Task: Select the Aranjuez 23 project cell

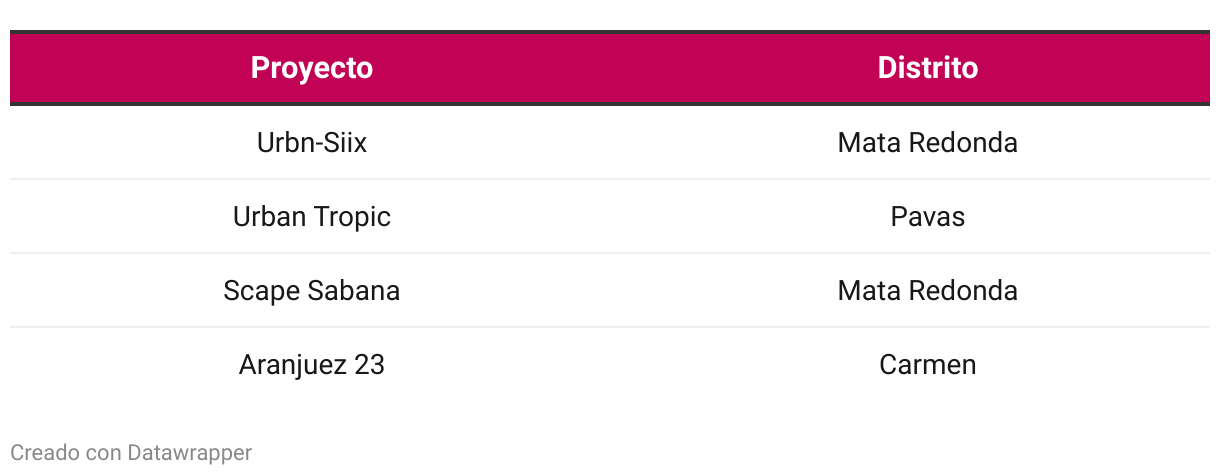Action: pyautogui.click(x=311, y=365)
